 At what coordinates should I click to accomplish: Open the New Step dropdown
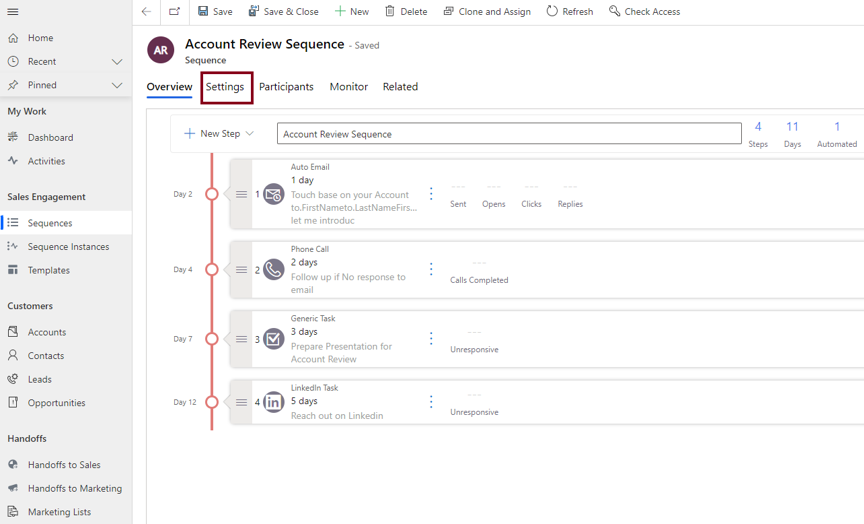(x=219, y=134)
